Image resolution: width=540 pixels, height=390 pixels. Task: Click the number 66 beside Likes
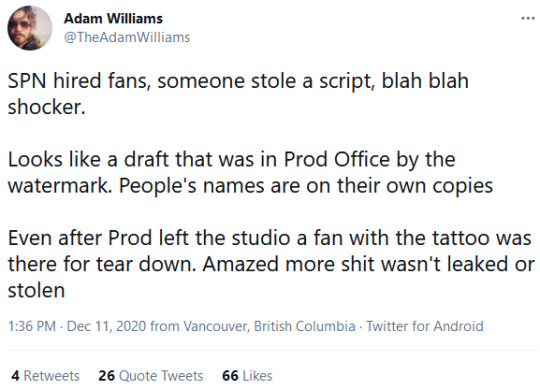230,376
